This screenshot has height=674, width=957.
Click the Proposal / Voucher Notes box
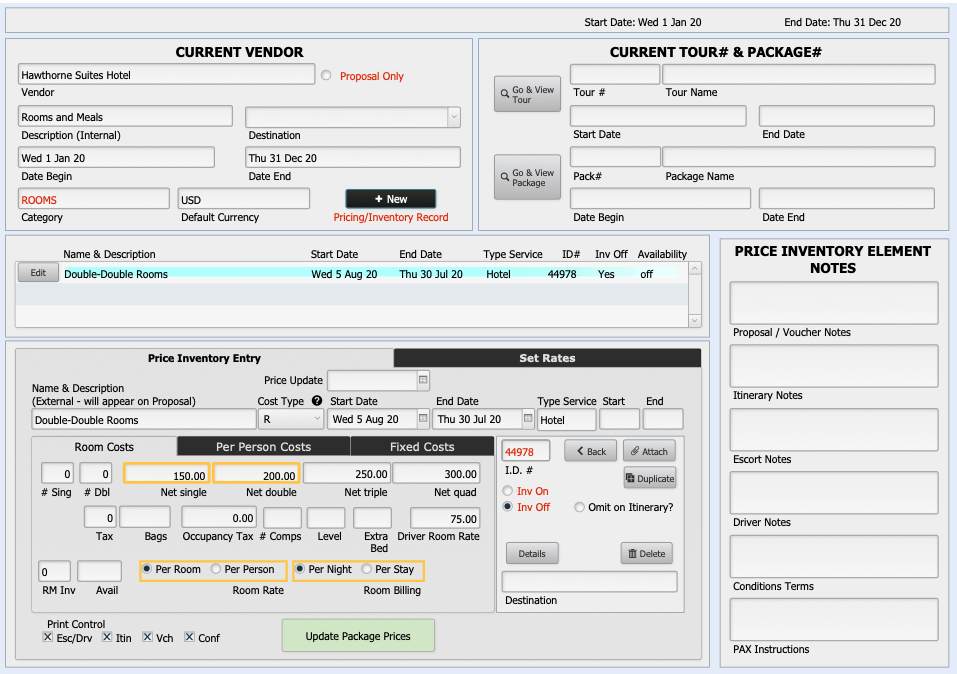834,303
